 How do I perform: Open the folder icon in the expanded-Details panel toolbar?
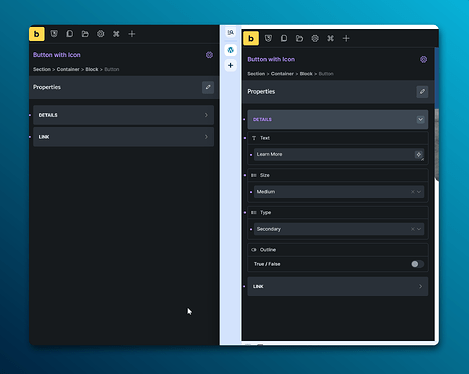point(299,38)
